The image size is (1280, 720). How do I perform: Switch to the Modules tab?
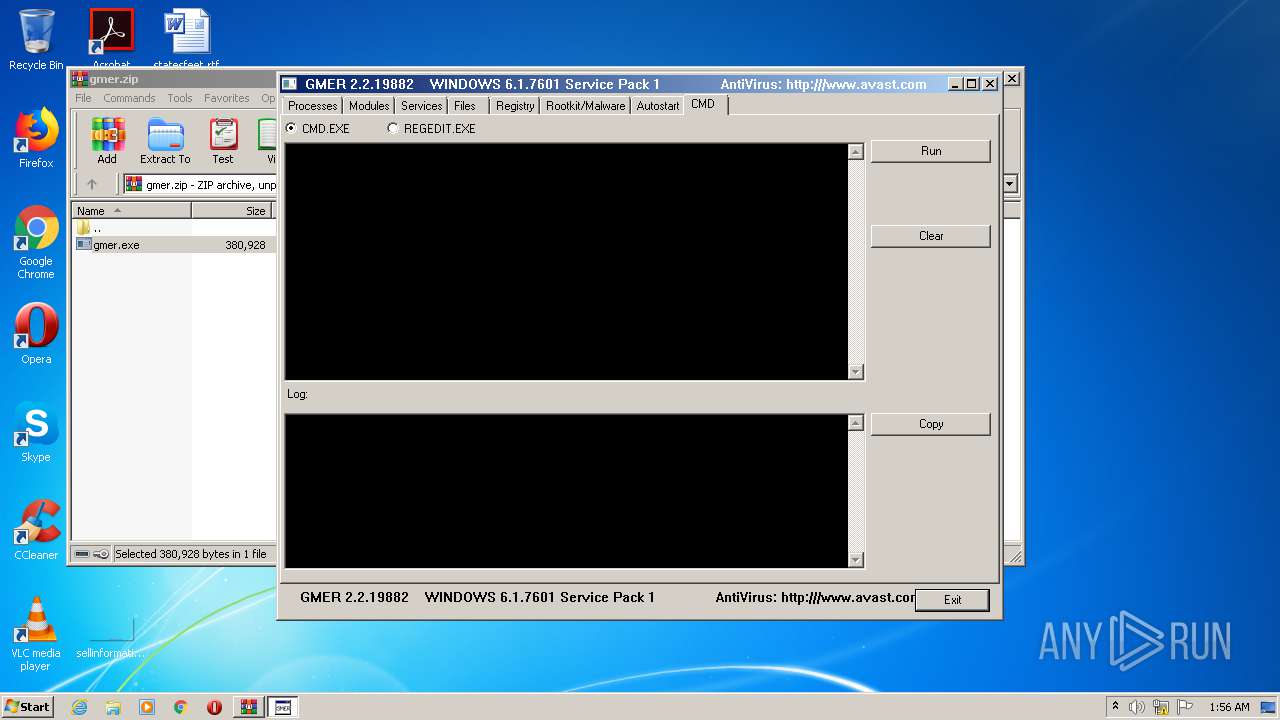click(x=369, y=106)
